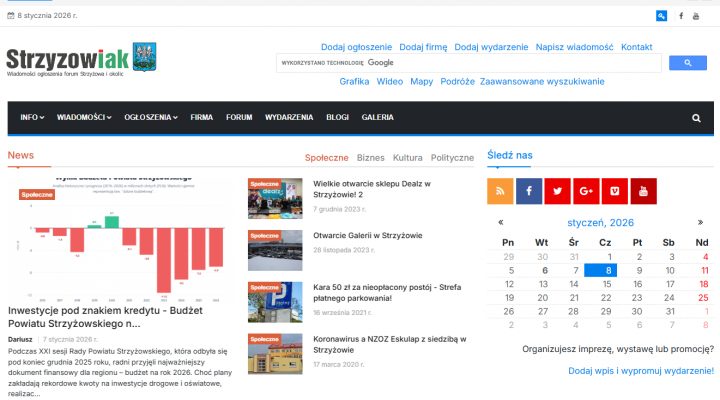Click the Vimeo social icon

(614, 190)
